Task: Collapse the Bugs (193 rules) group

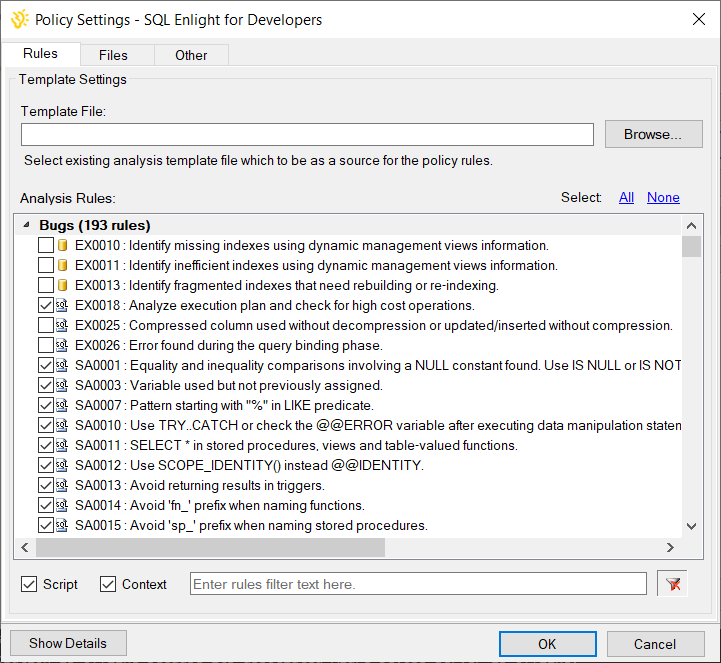Action: 27,225
